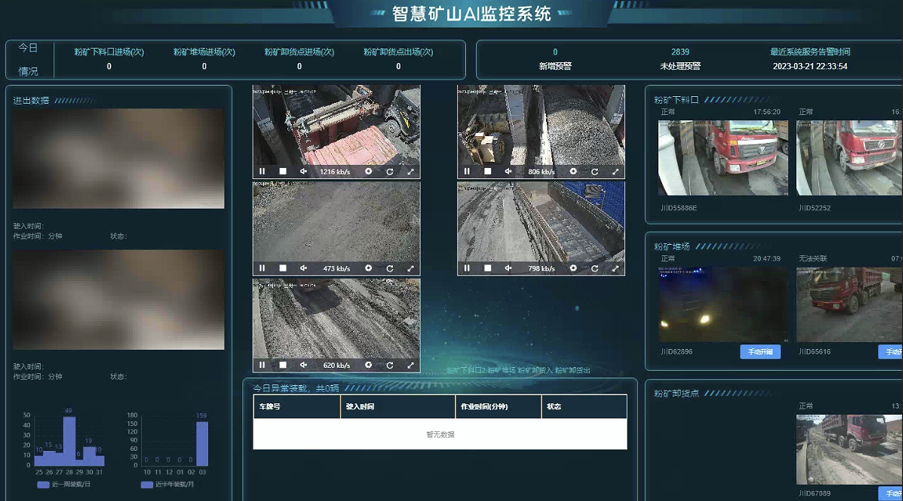Stop the 473 kb/s video feed
The image size is (903, 501).
(283, 268)
